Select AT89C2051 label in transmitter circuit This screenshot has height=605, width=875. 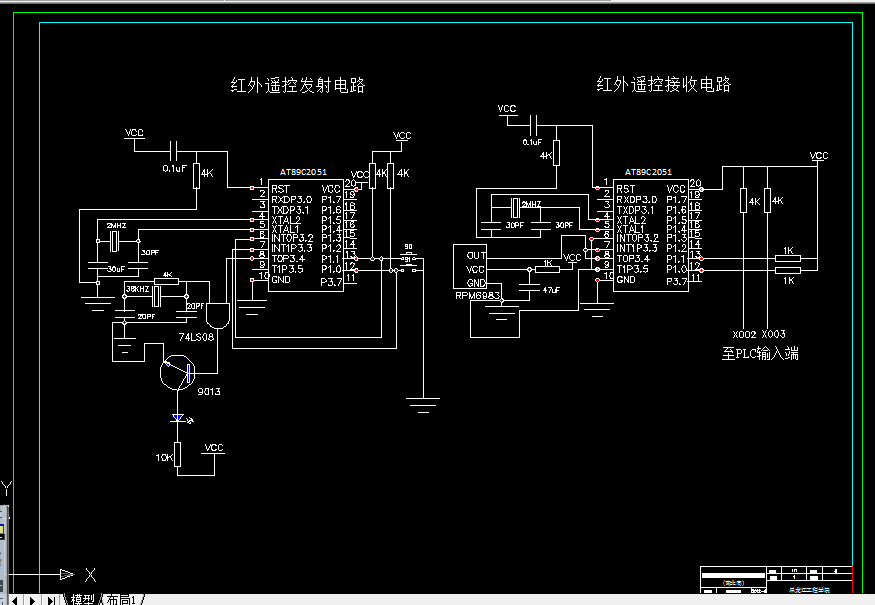(x=303, y=172)
